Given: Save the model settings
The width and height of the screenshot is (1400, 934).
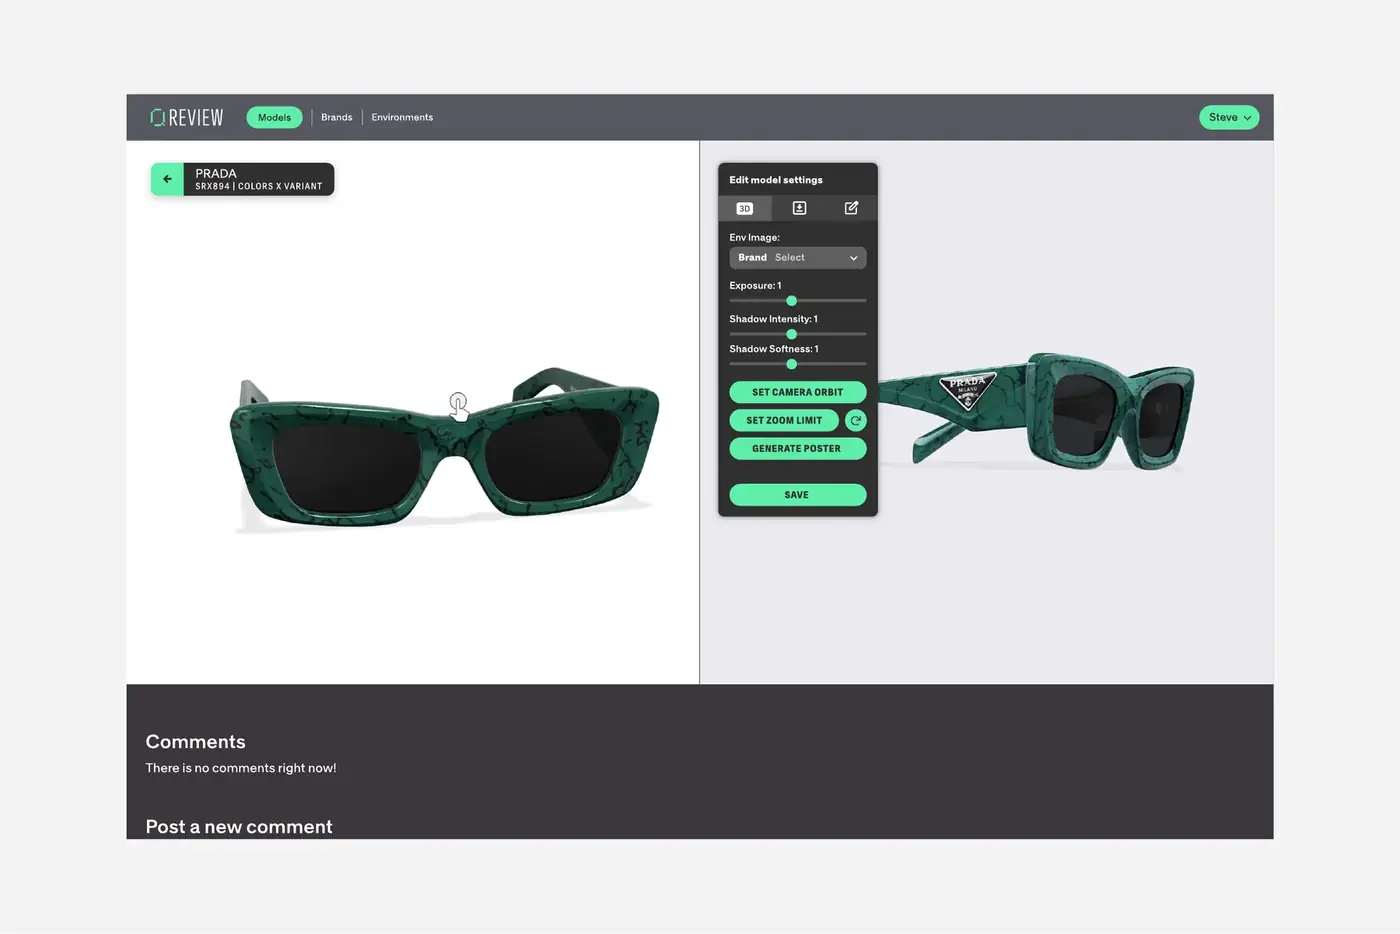Looking at the screenshot, I should (798, 495).
